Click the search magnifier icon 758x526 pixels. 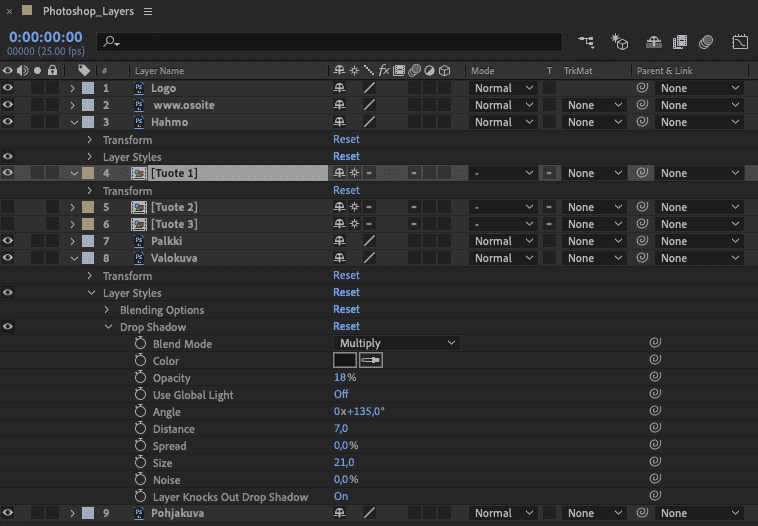(x=111, y=42)
